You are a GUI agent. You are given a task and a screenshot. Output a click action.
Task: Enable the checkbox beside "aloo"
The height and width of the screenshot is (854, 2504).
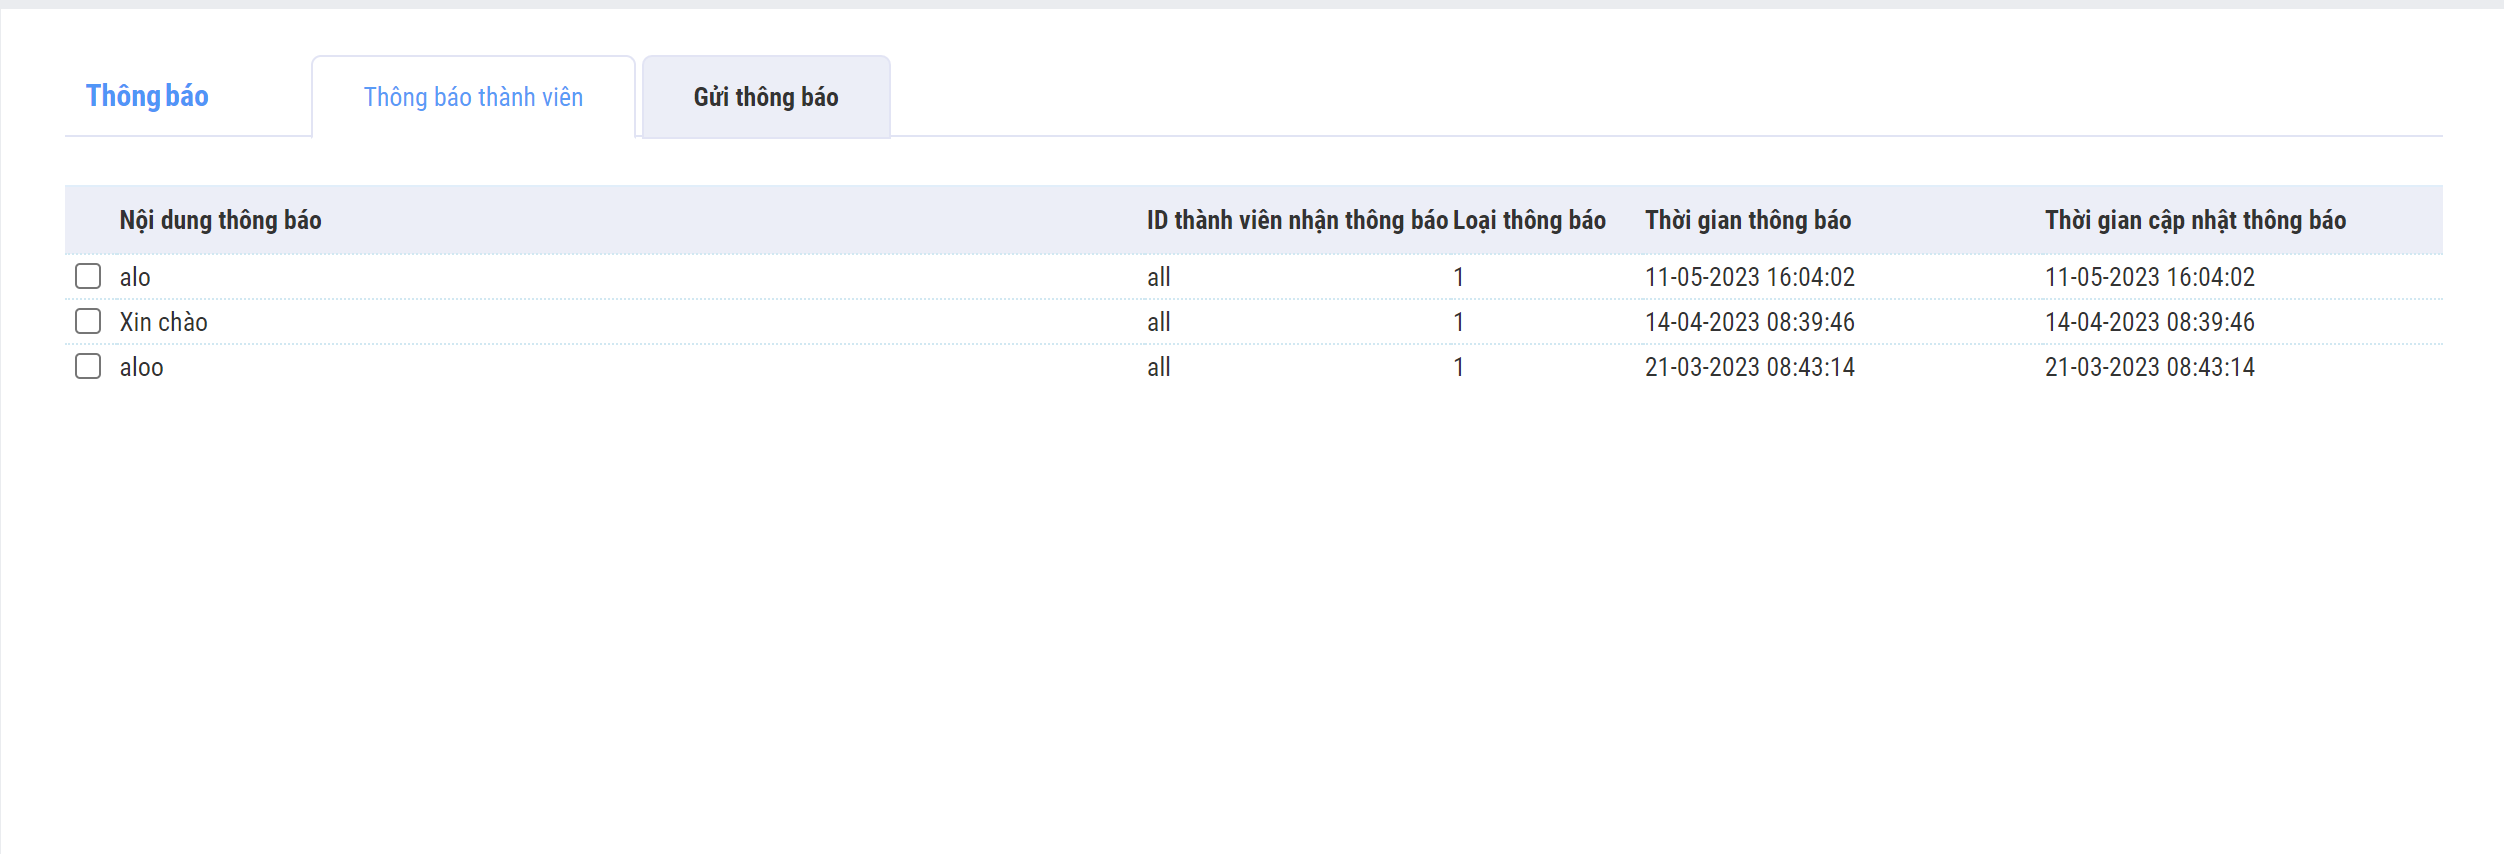pos(88,366)
